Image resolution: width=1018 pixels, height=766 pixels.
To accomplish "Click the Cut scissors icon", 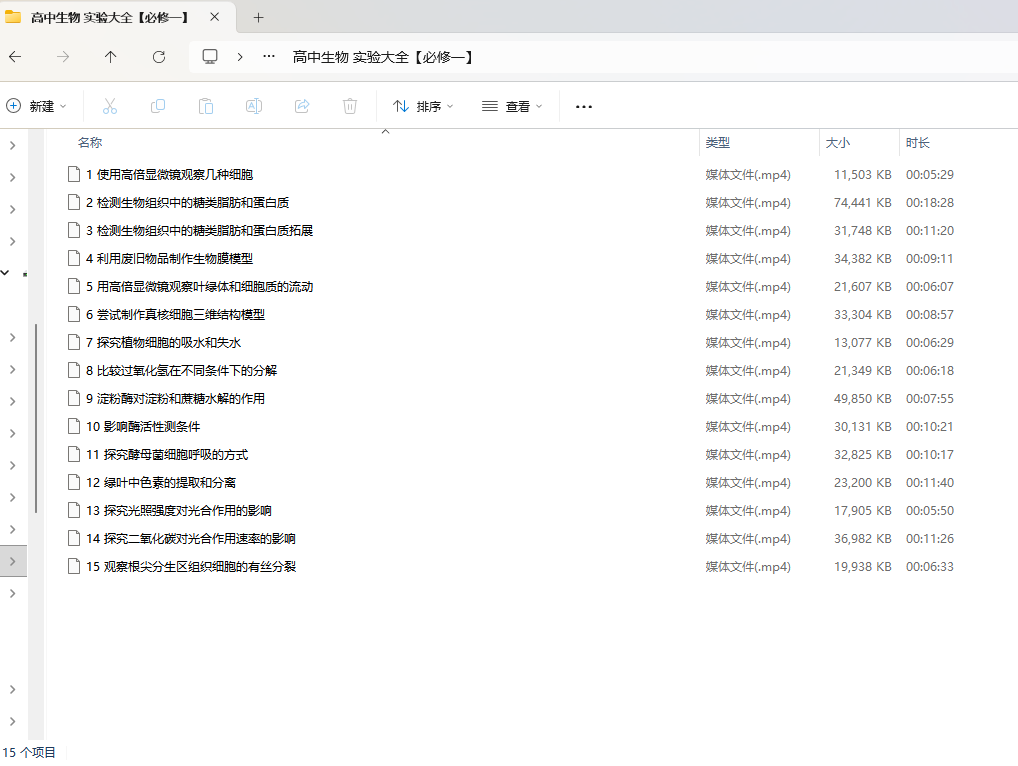I will point(110,106).
